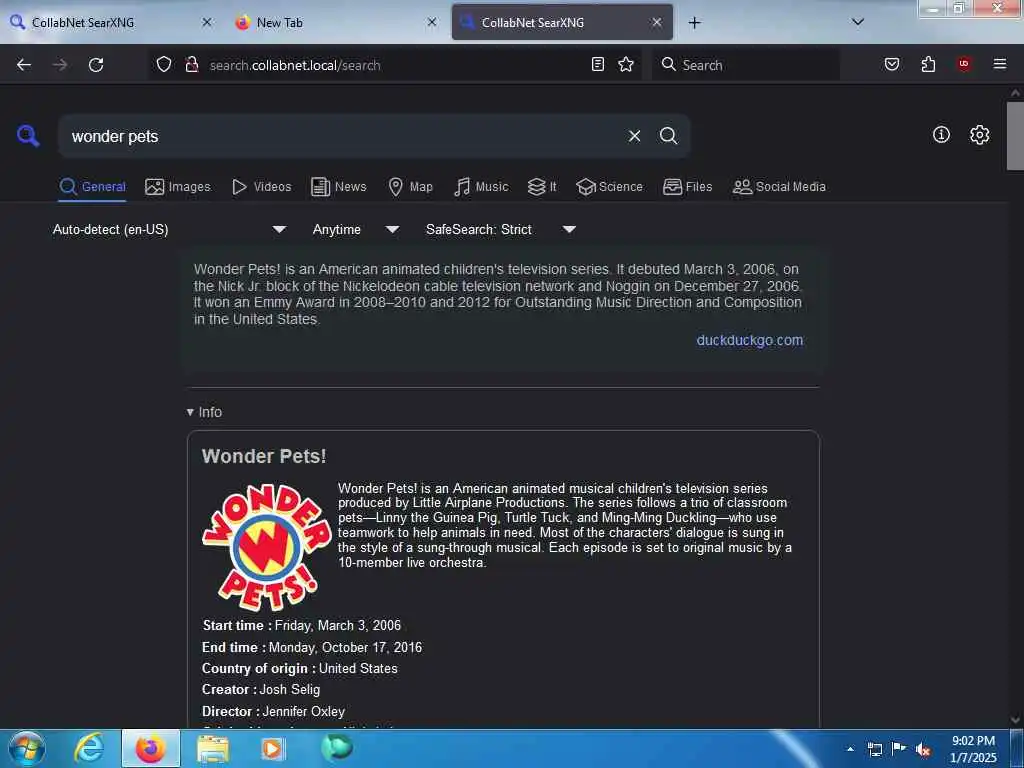Viewport: 1024px width, 768px height.
Task: Toggle reader view icon in address bar
Action: (x=598, y=64)
